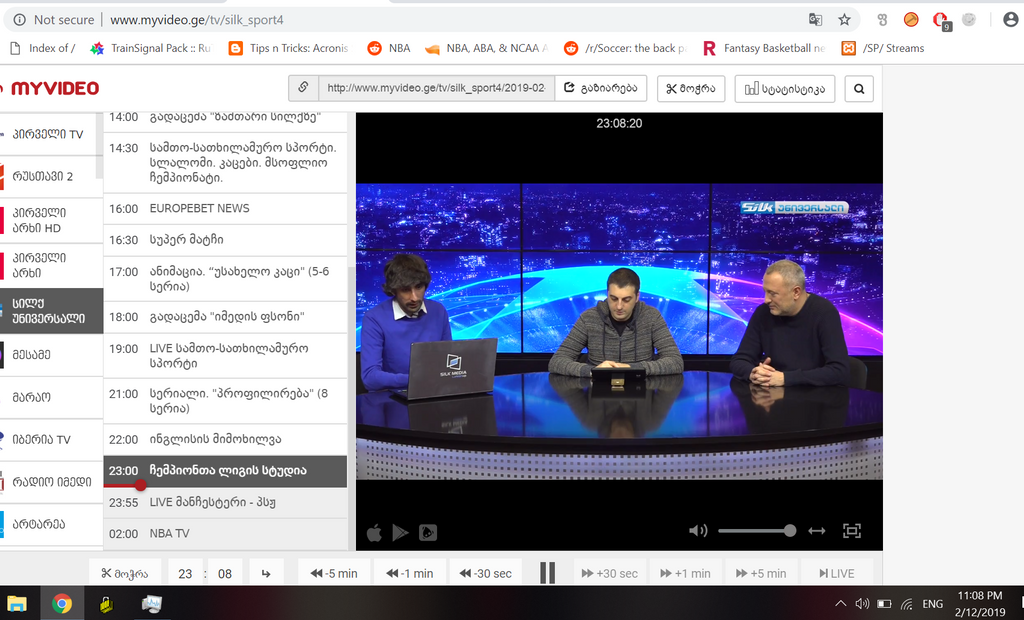Select რადიო იმედი channel
Image resolution: width=1024 pixels, height=620 pixels.
51,482
